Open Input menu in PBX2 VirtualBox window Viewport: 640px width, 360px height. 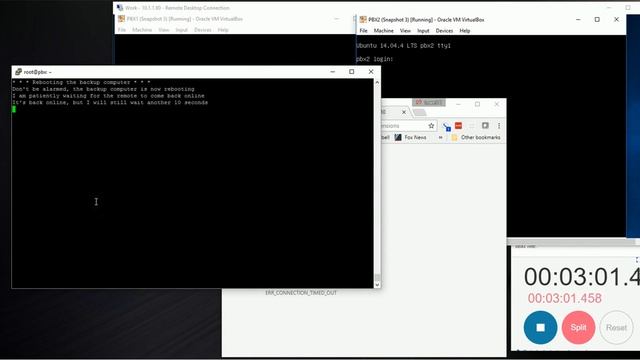click(x=423, y=31)
